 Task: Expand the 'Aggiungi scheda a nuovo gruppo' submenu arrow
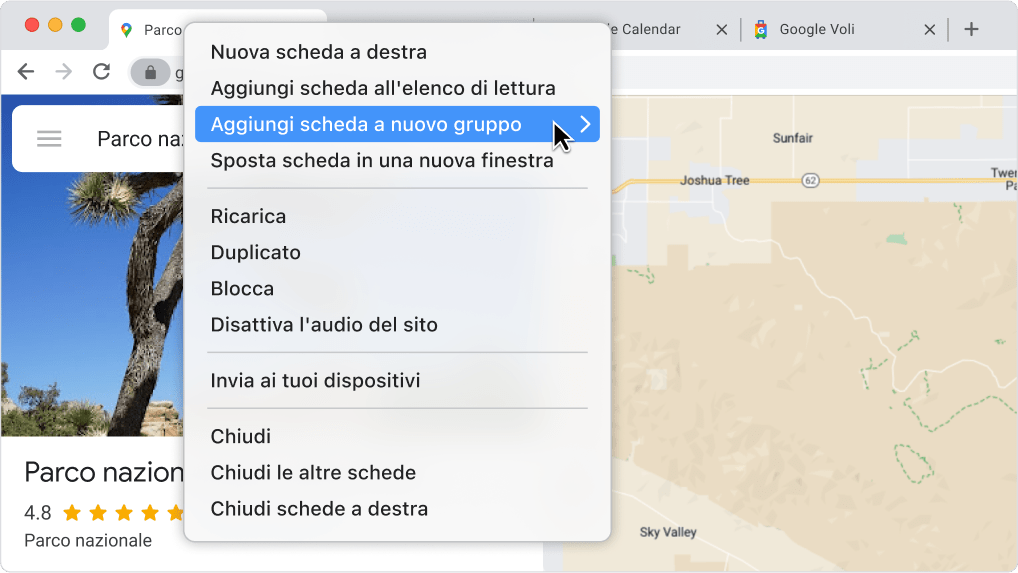coord(585,125)
